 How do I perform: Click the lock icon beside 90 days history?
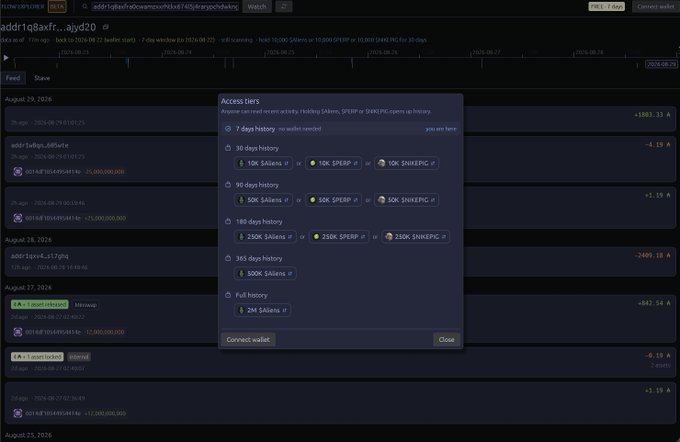click(x=228, y=185)
